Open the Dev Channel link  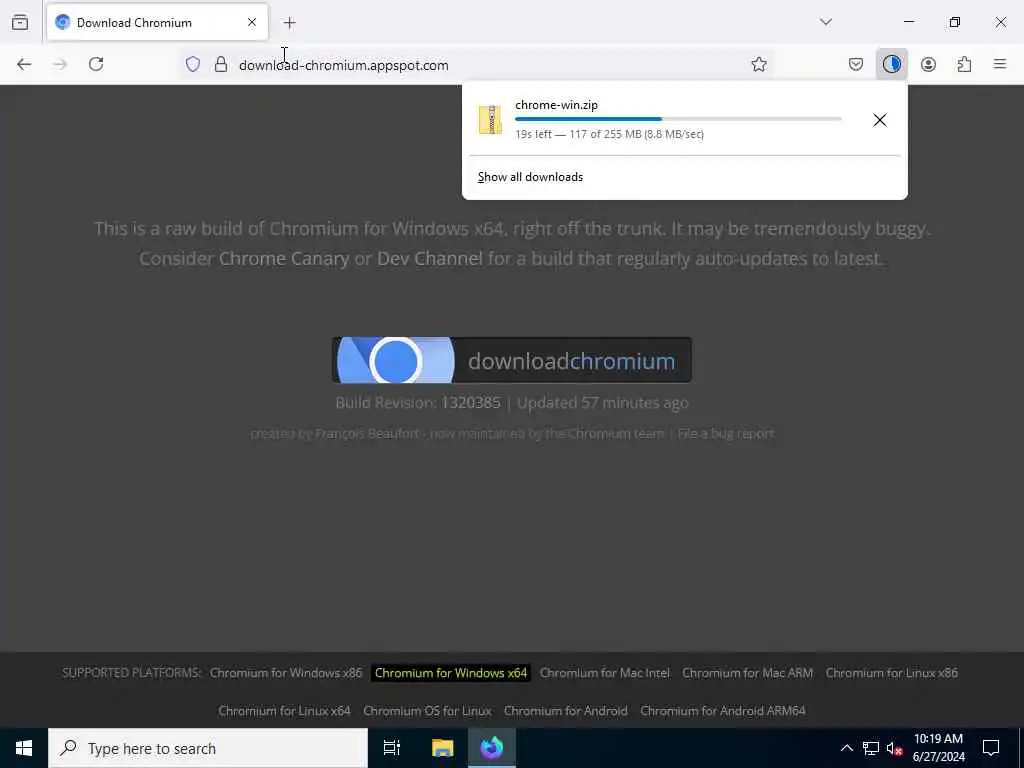430,259
